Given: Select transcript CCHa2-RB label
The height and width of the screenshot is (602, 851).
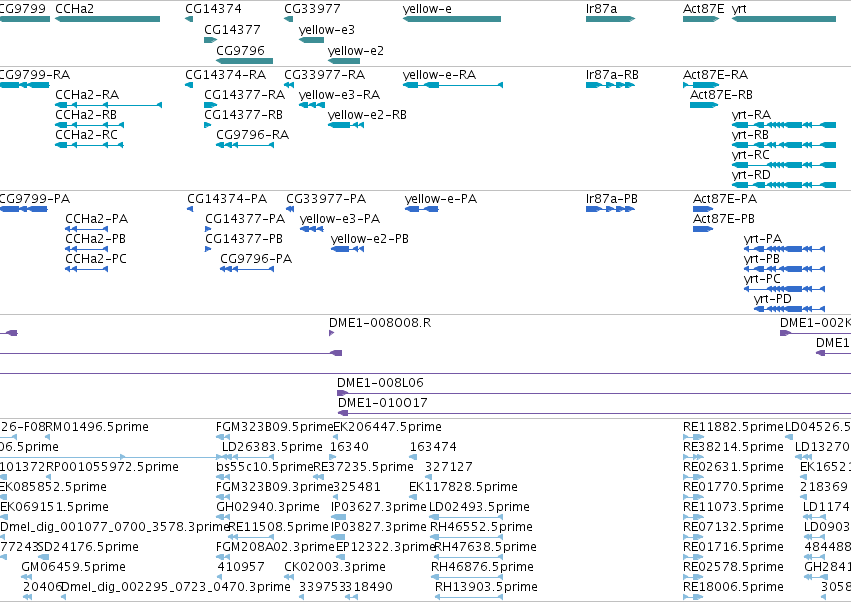Looking at the screenshot, I should point(86,115).
